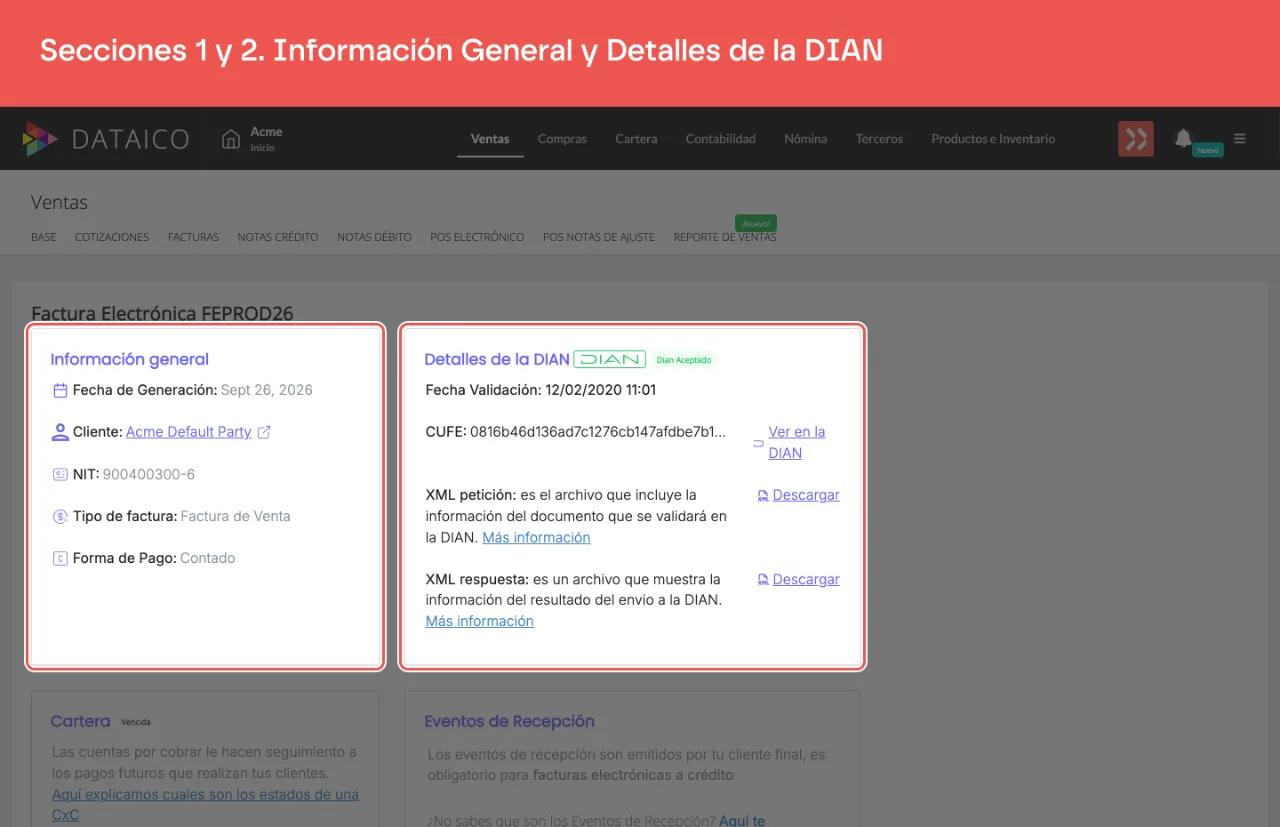Image resolution: width=1280 pixels, height=827 pixels.
Task: Open the COTIZACIONES sub-tab
Action: (x=112, y=237)
